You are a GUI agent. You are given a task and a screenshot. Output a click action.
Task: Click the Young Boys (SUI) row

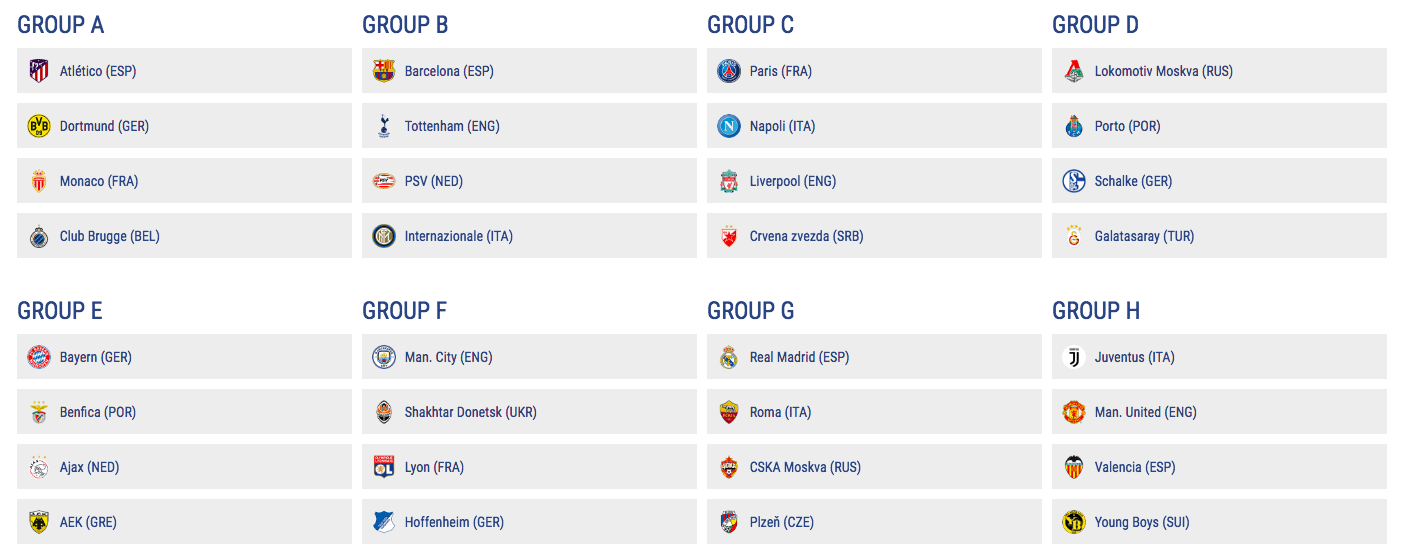pyautogui.click(x=1219, y=522)
